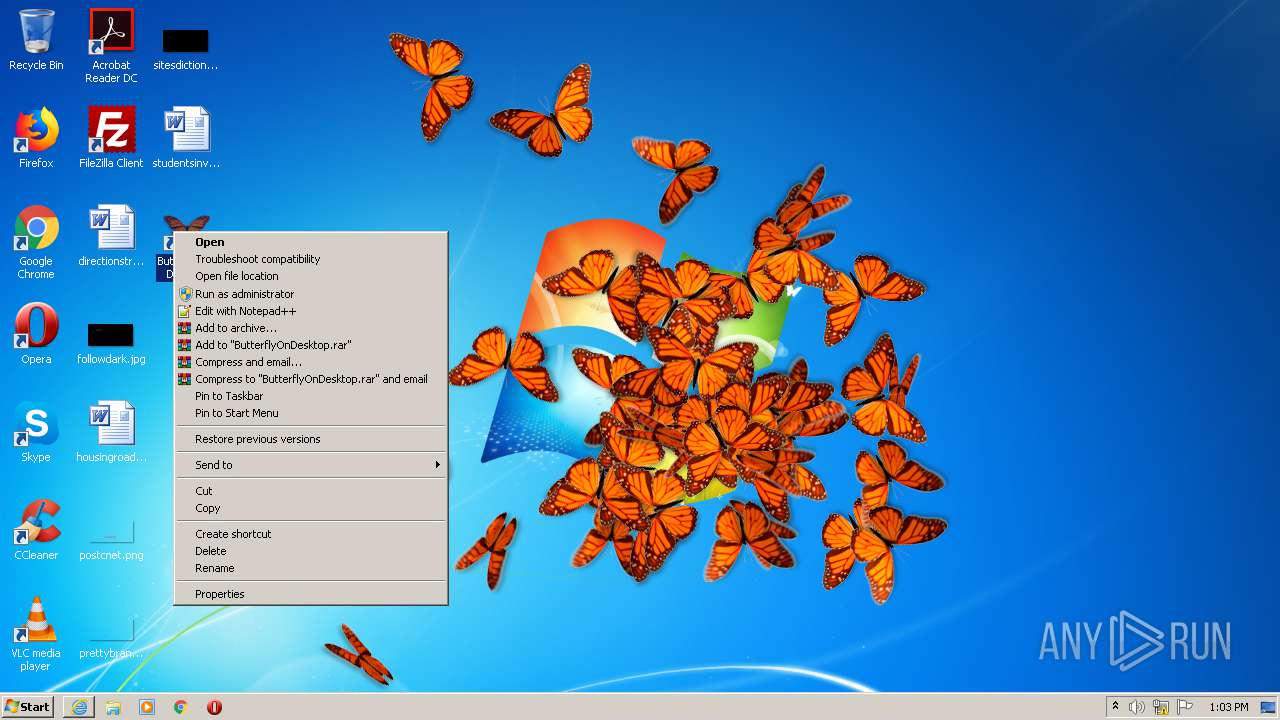Click Show desktop button at taskbar end
This screenshot has width=1280, height=720.
1268,707
